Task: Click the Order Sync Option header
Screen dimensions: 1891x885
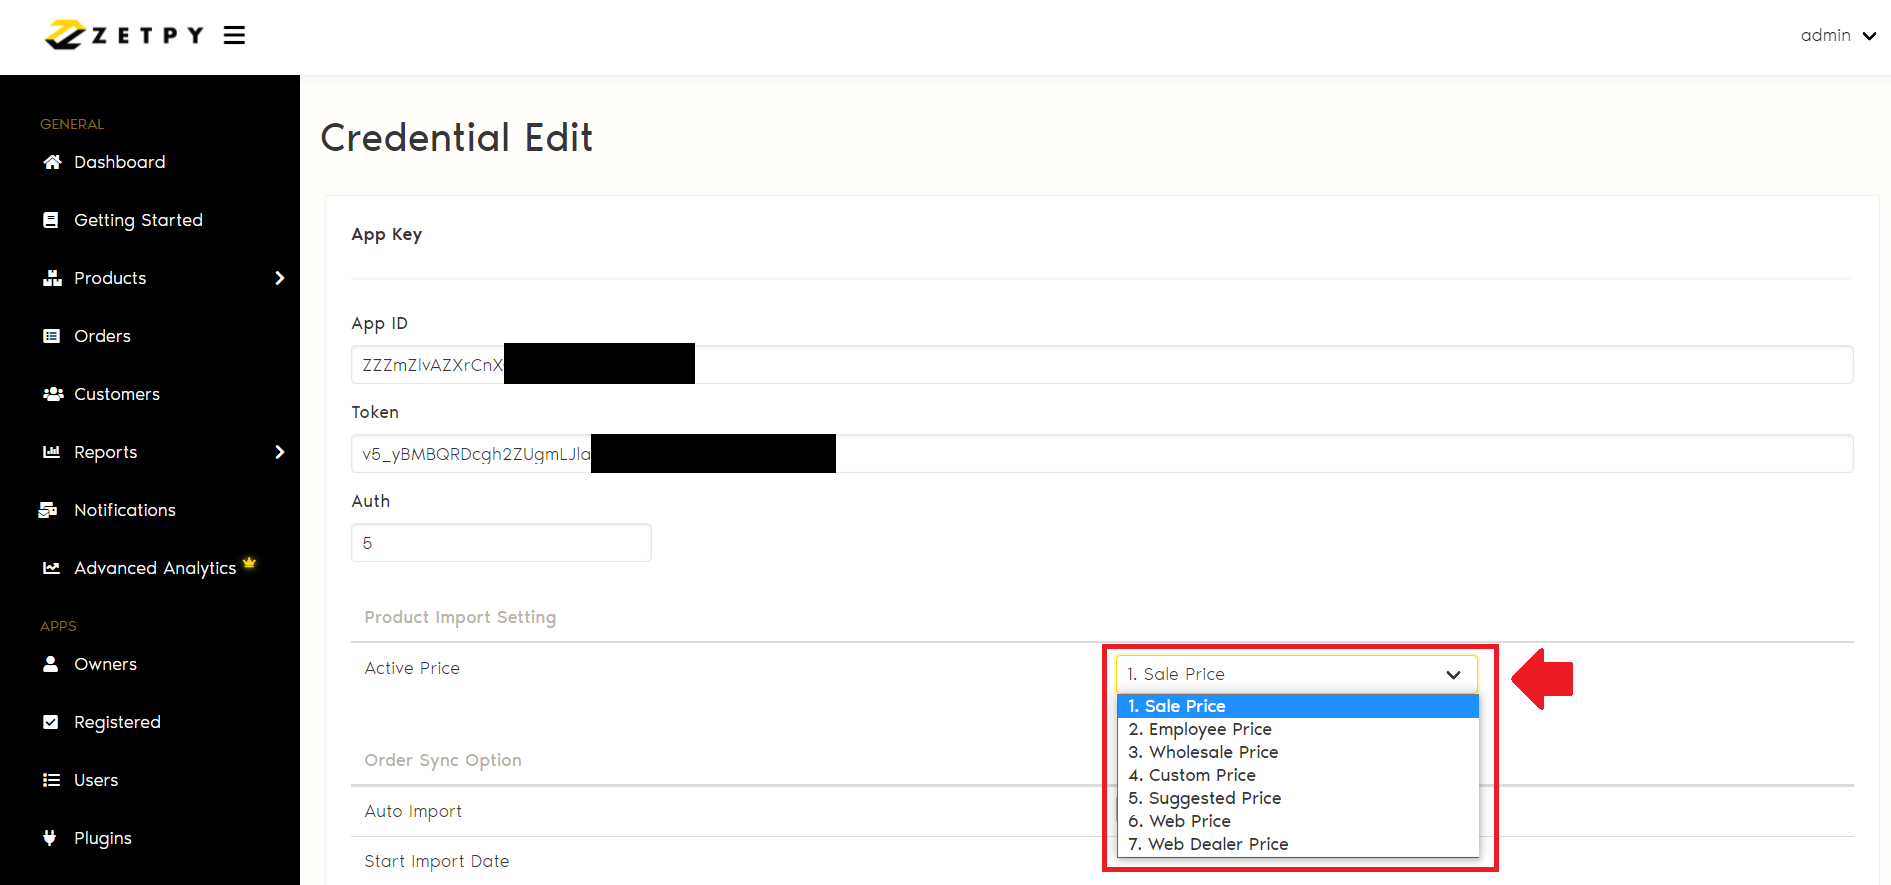Action: coord(443,760)
